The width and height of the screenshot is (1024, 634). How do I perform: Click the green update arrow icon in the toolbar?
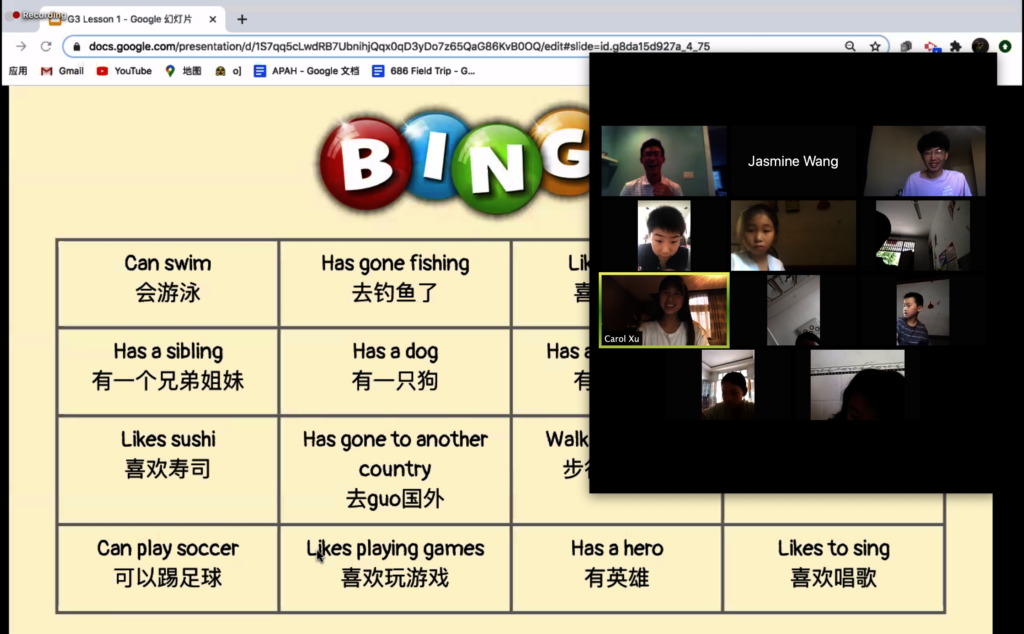point(1005,46)
